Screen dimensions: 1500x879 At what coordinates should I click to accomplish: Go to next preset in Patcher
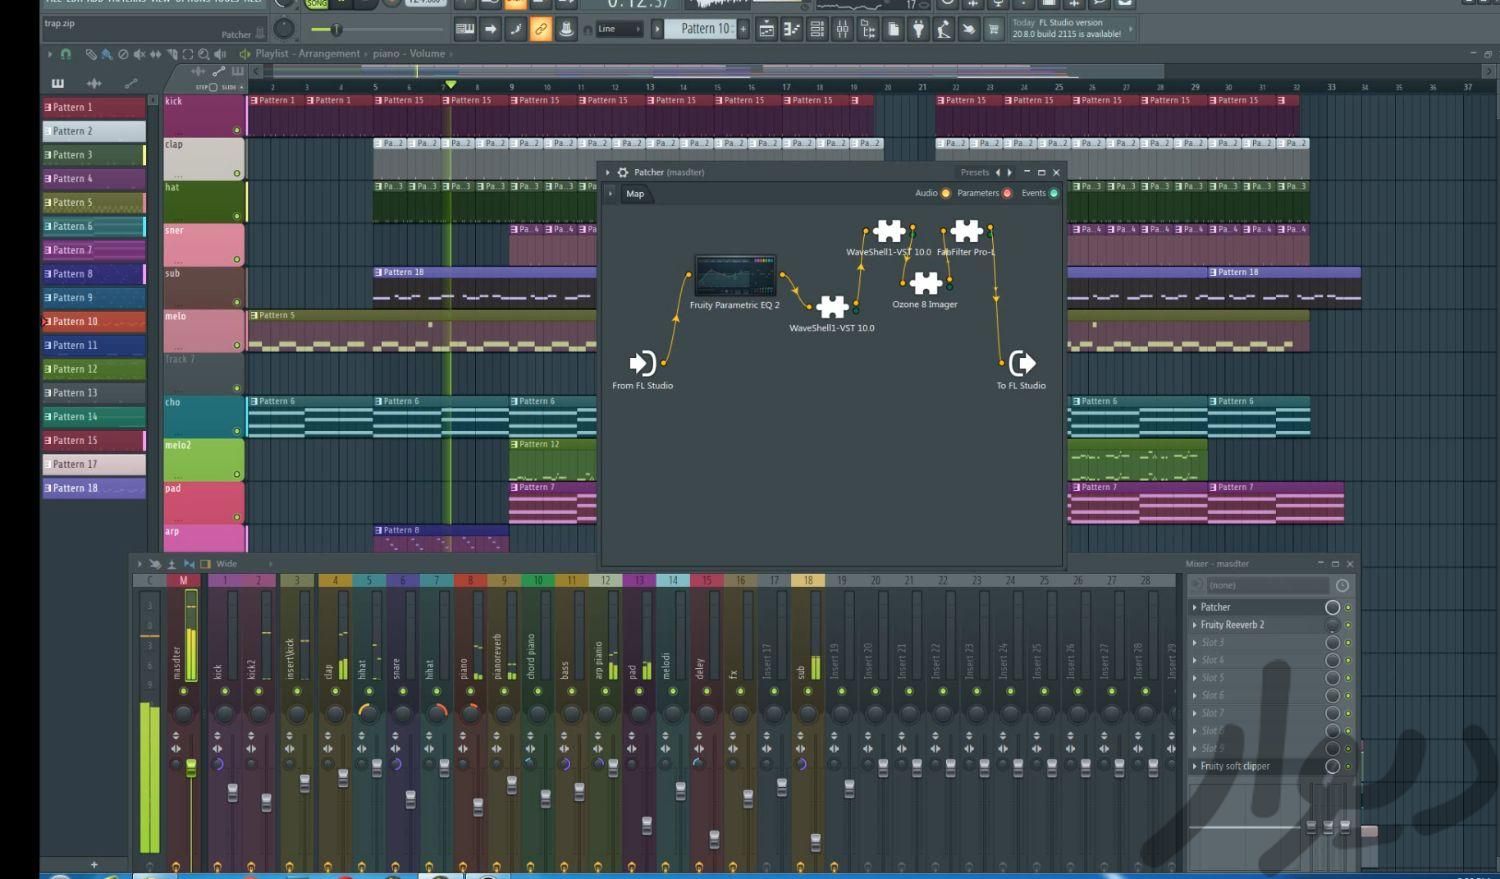click(x=1009, y=172)
